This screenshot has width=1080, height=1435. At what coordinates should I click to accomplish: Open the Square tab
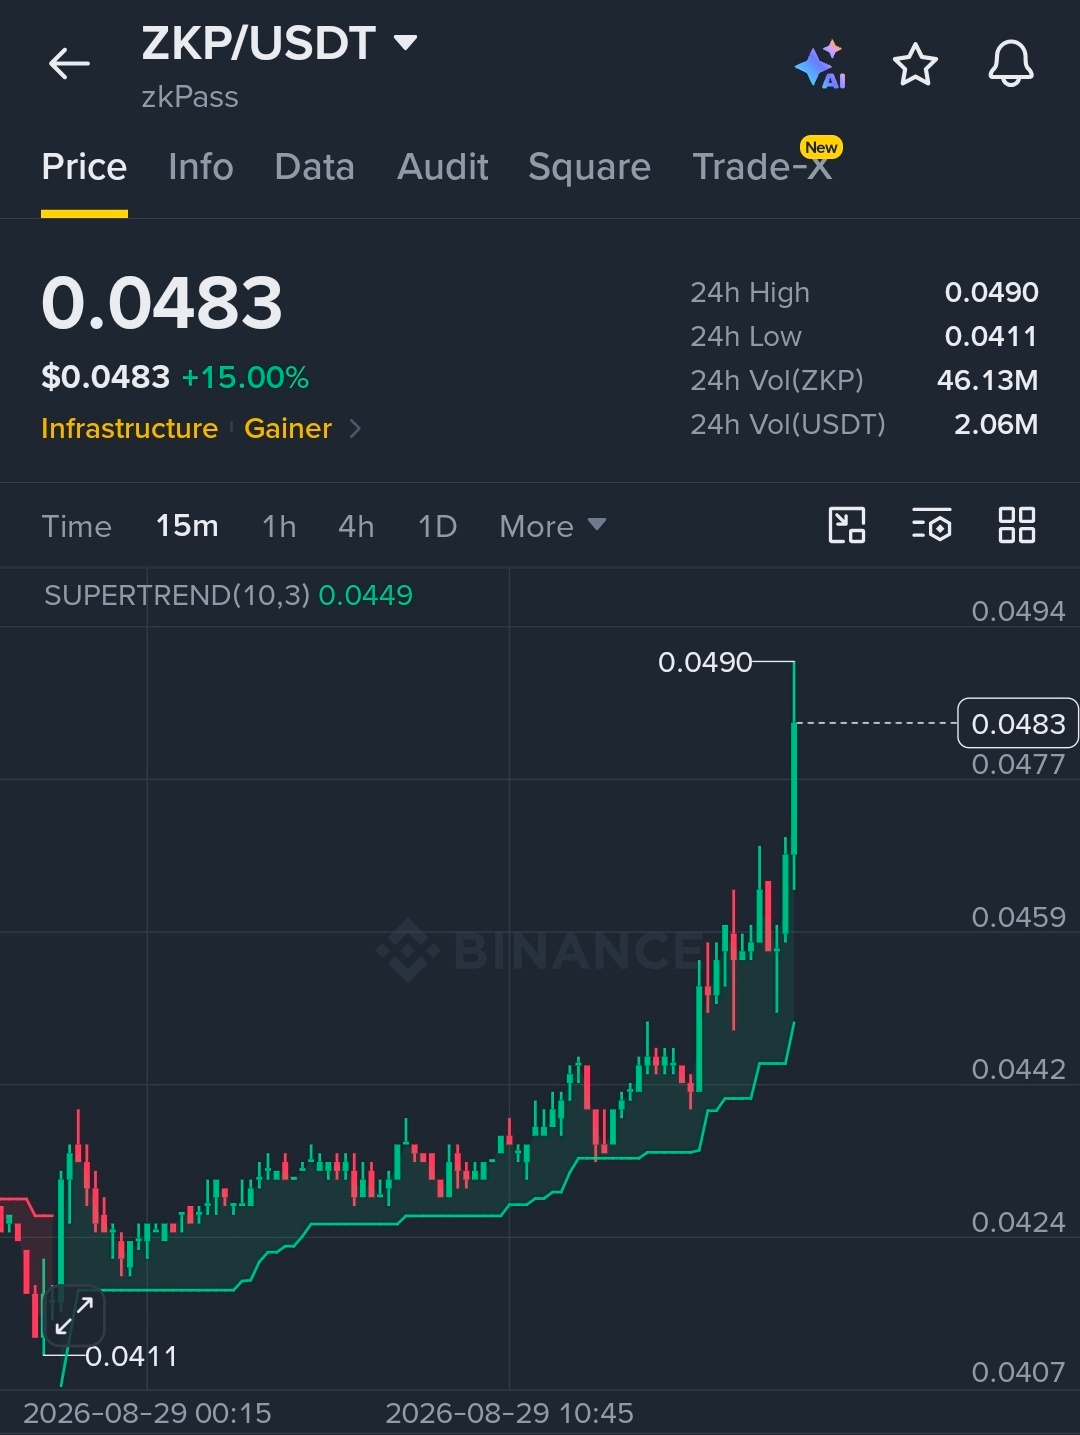click(589, 167)
